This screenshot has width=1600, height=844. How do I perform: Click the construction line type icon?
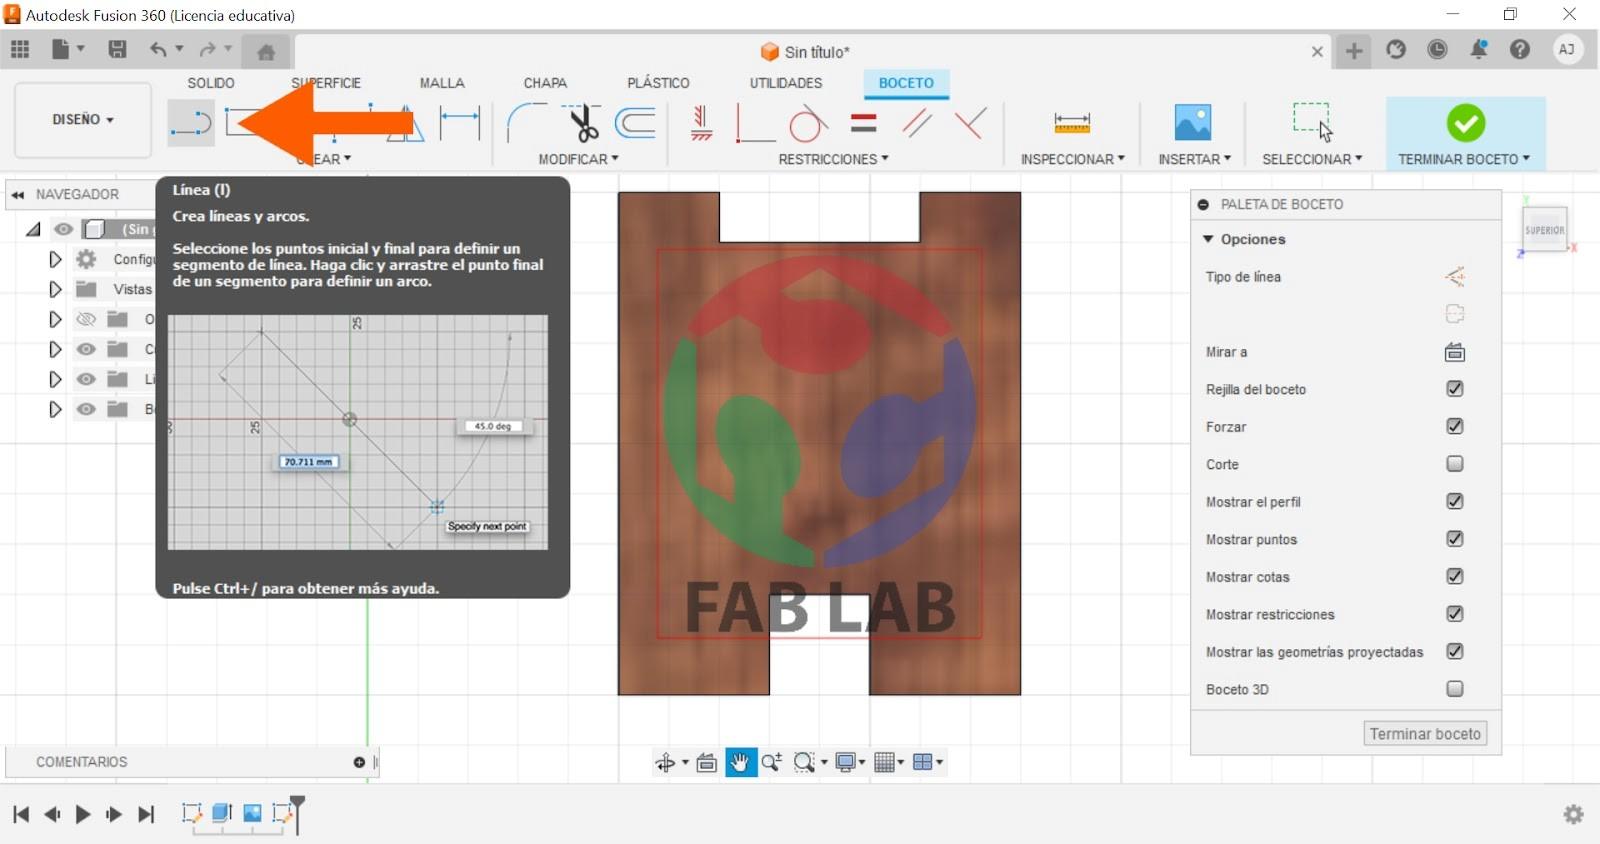pos(1455,277)
